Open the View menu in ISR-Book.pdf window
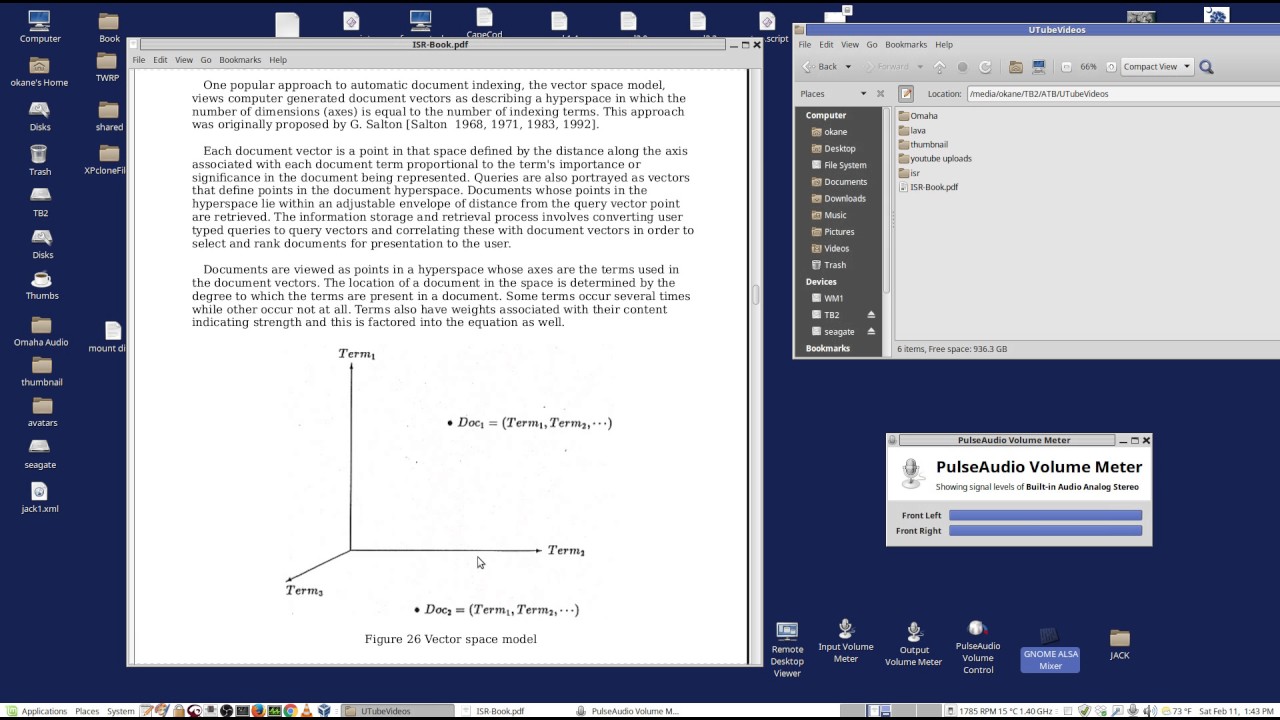The width and height of the screenshot is (1280, 720). (x=184, y=60)
